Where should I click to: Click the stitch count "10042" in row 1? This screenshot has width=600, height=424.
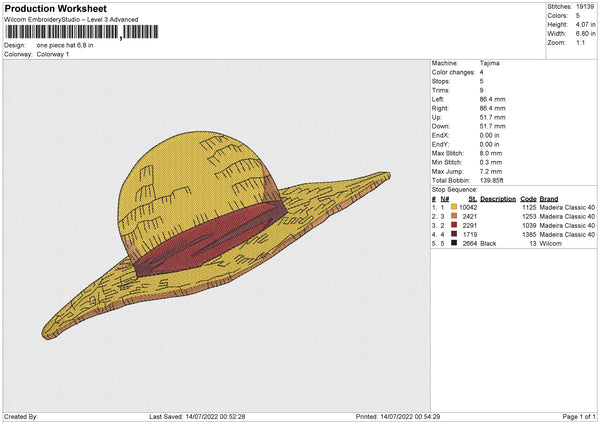pos(468,207)
